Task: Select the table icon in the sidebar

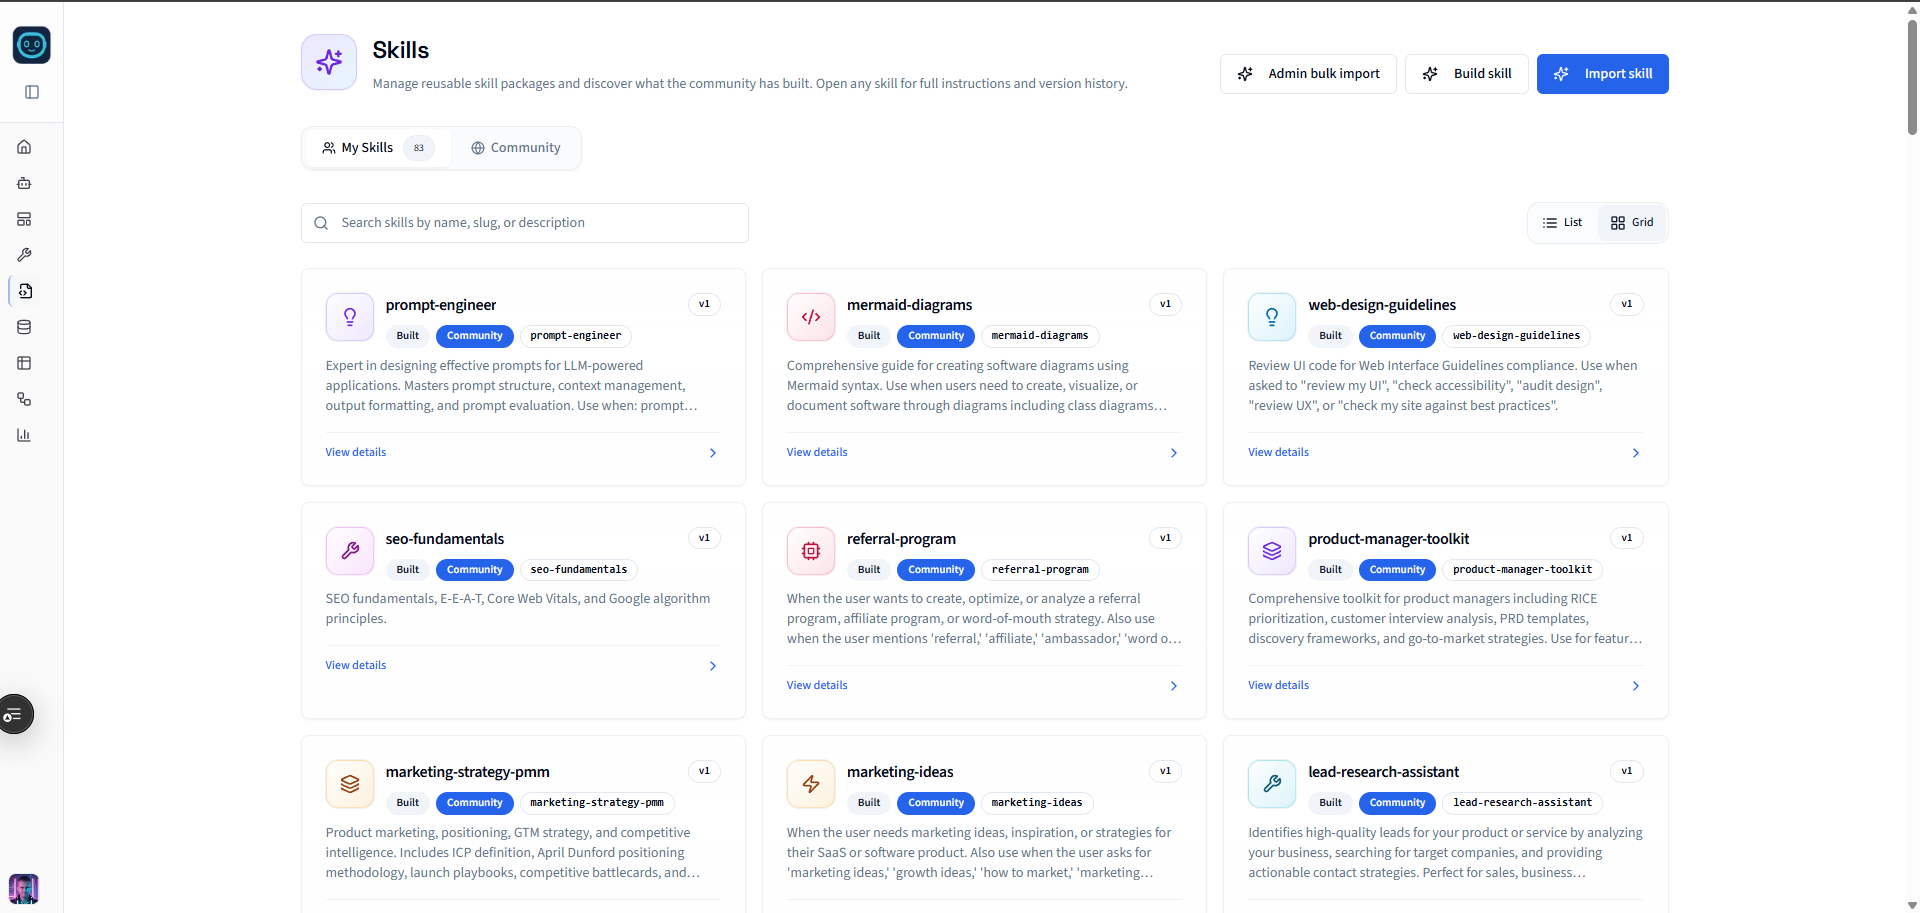Action: coord(24,363)
